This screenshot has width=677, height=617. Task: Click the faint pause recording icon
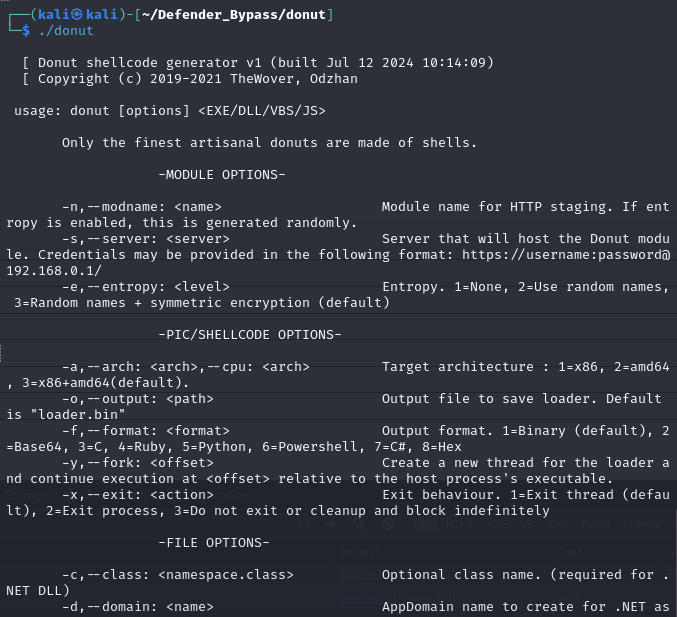(x=304, y=524)
